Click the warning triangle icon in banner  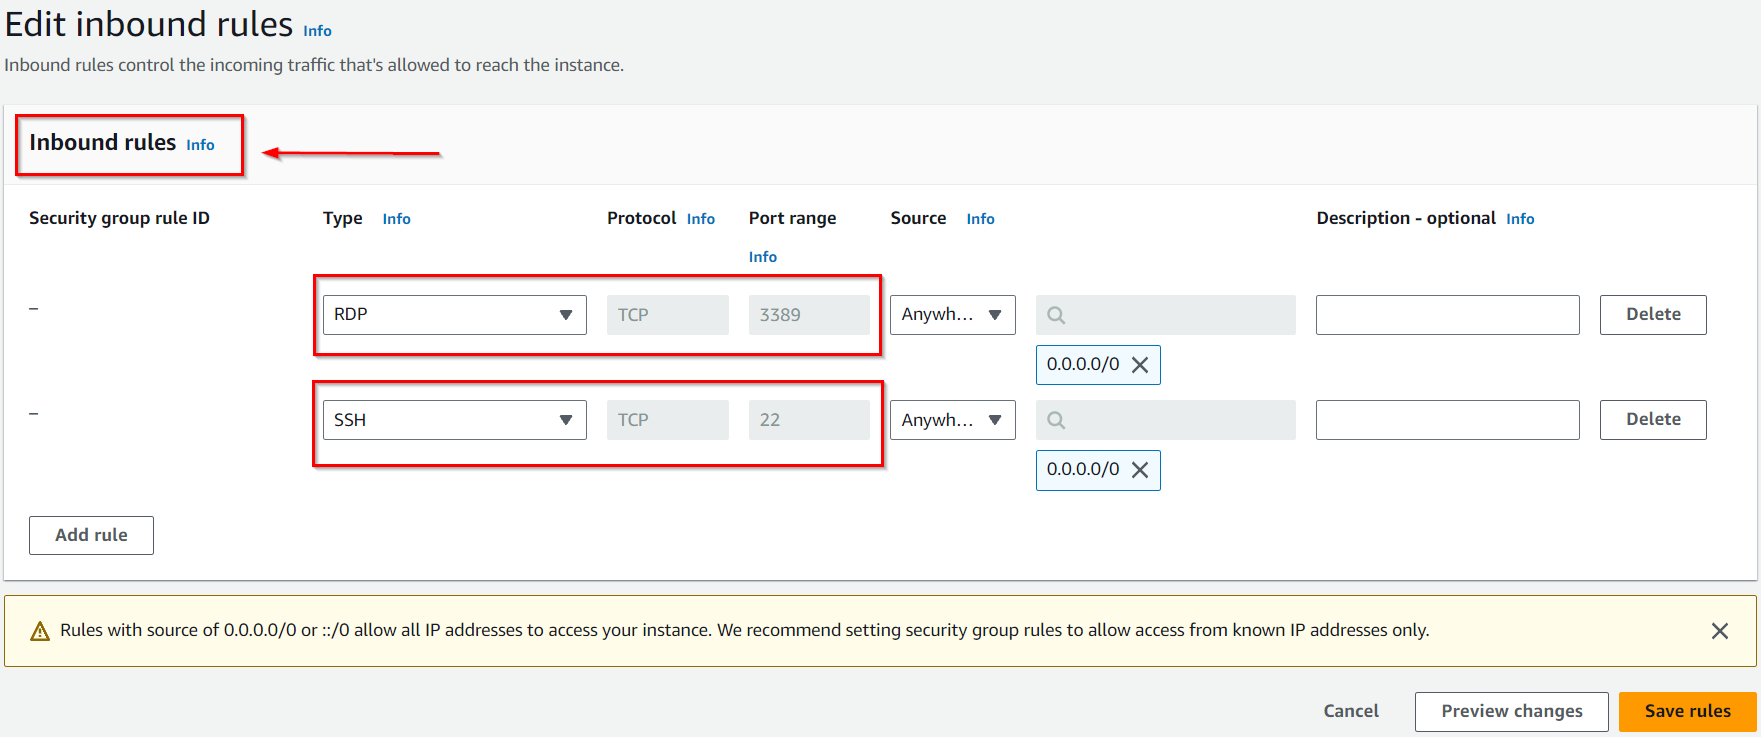[x=40, y=631]
